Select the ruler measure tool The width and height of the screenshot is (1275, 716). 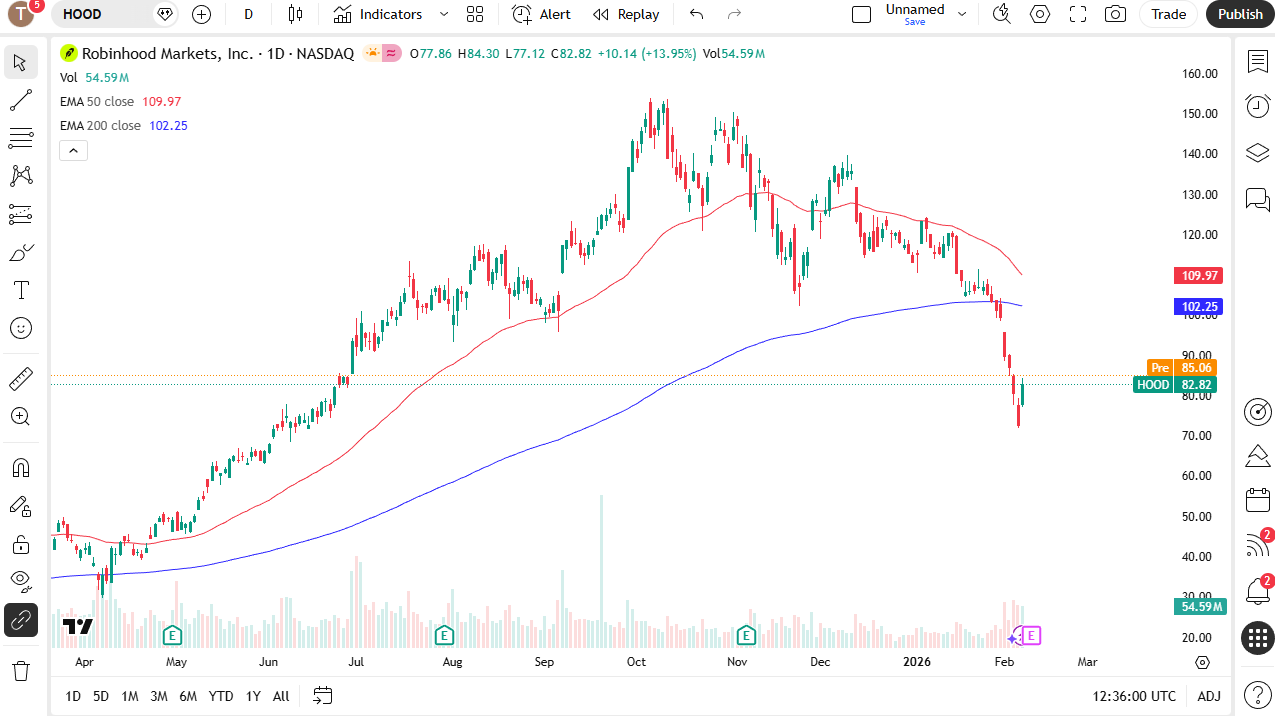(21, 379)
